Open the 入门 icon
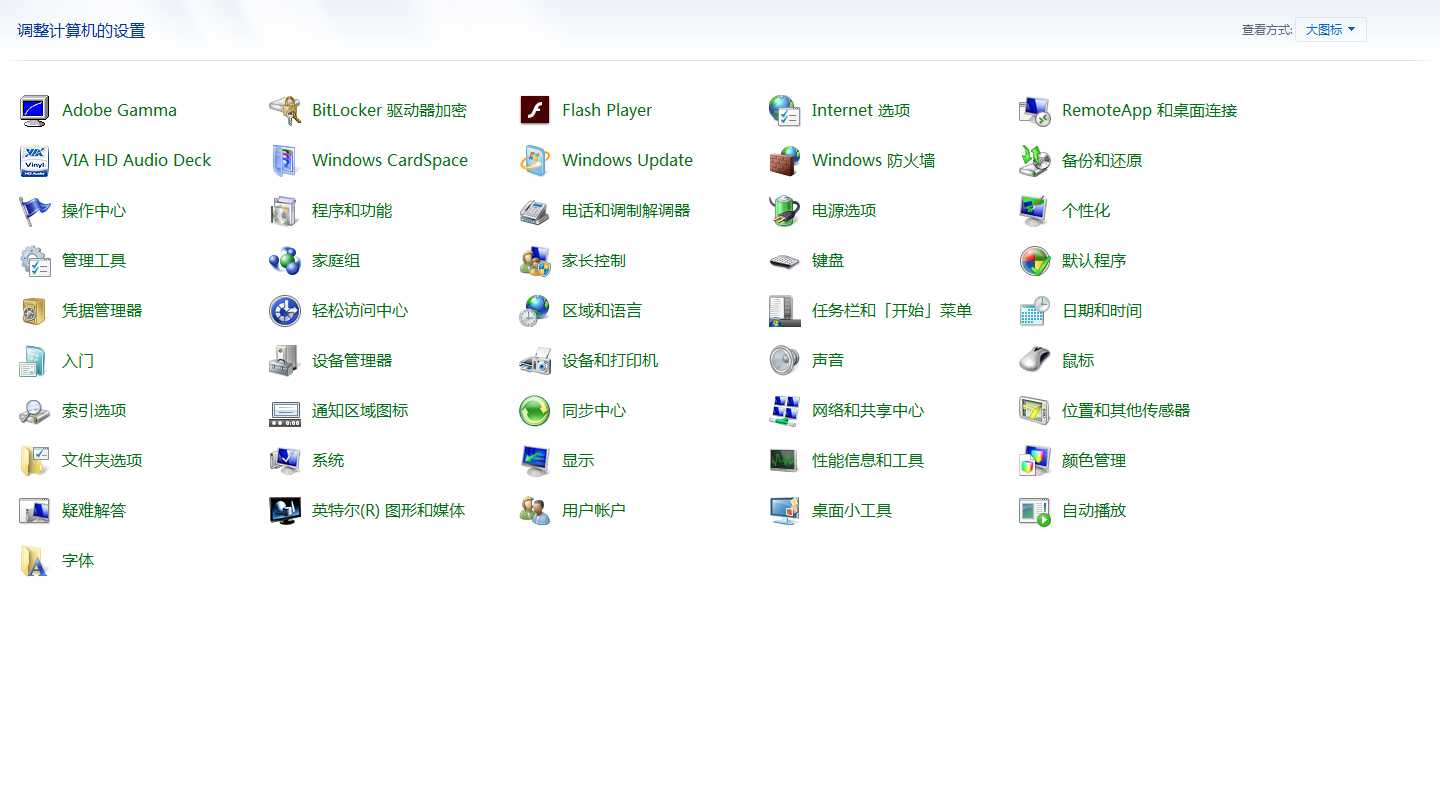The image size is (1440, 803). point(35,360)
